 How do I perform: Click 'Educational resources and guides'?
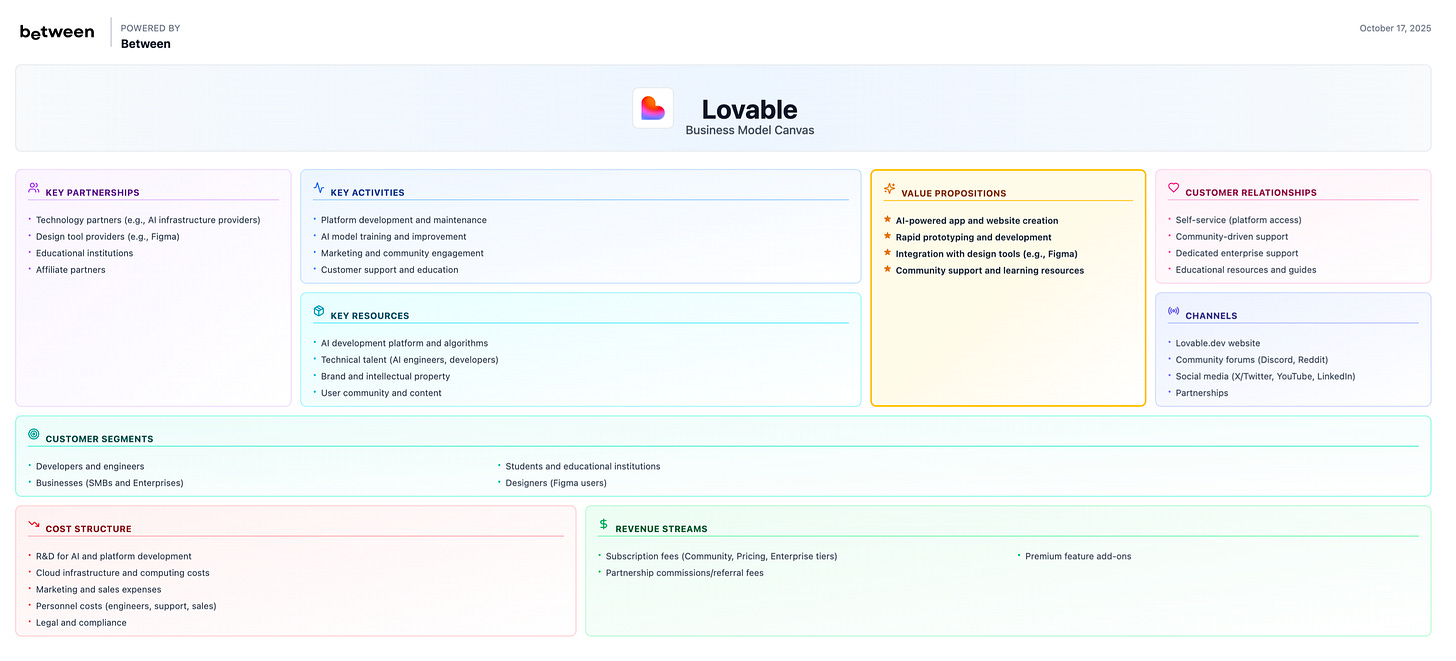tap(1246, 270)
